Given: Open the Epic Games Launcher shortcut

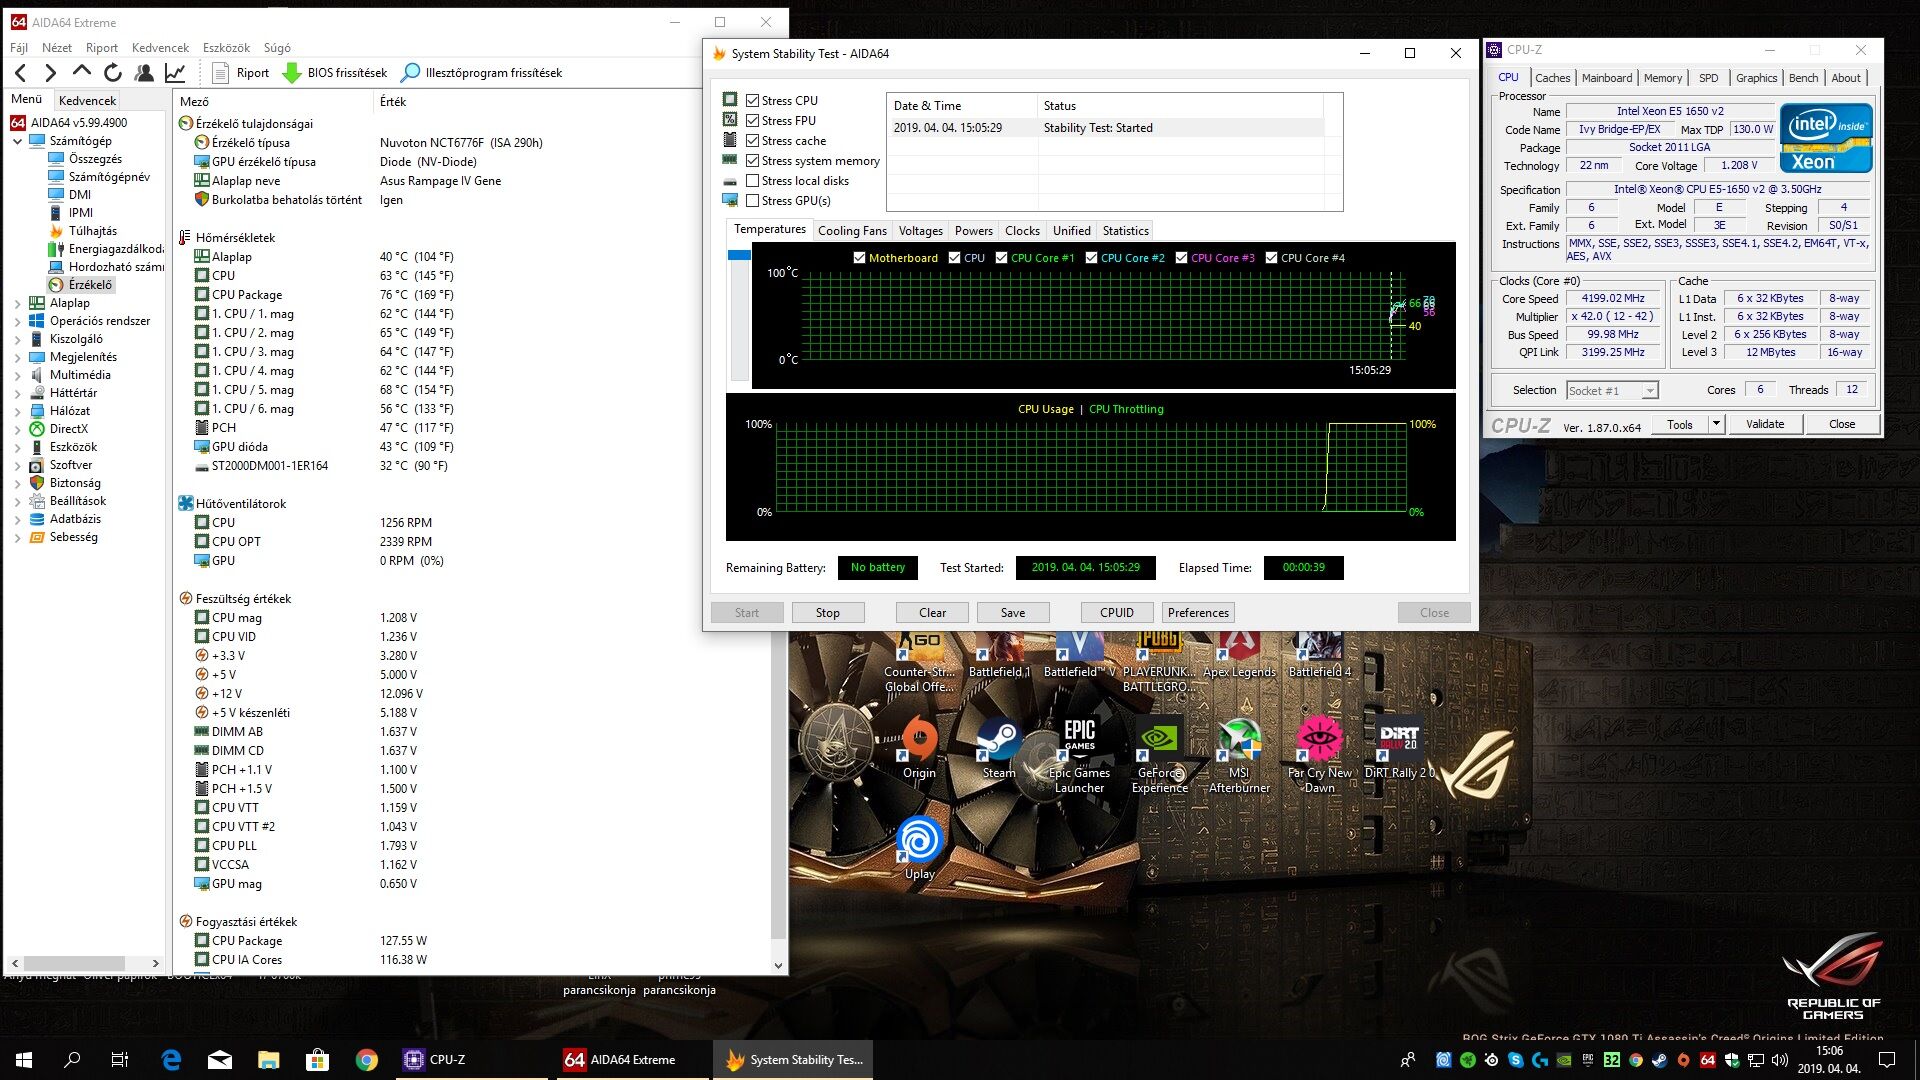Looking at the screenshot, I should click(1079, 755).
